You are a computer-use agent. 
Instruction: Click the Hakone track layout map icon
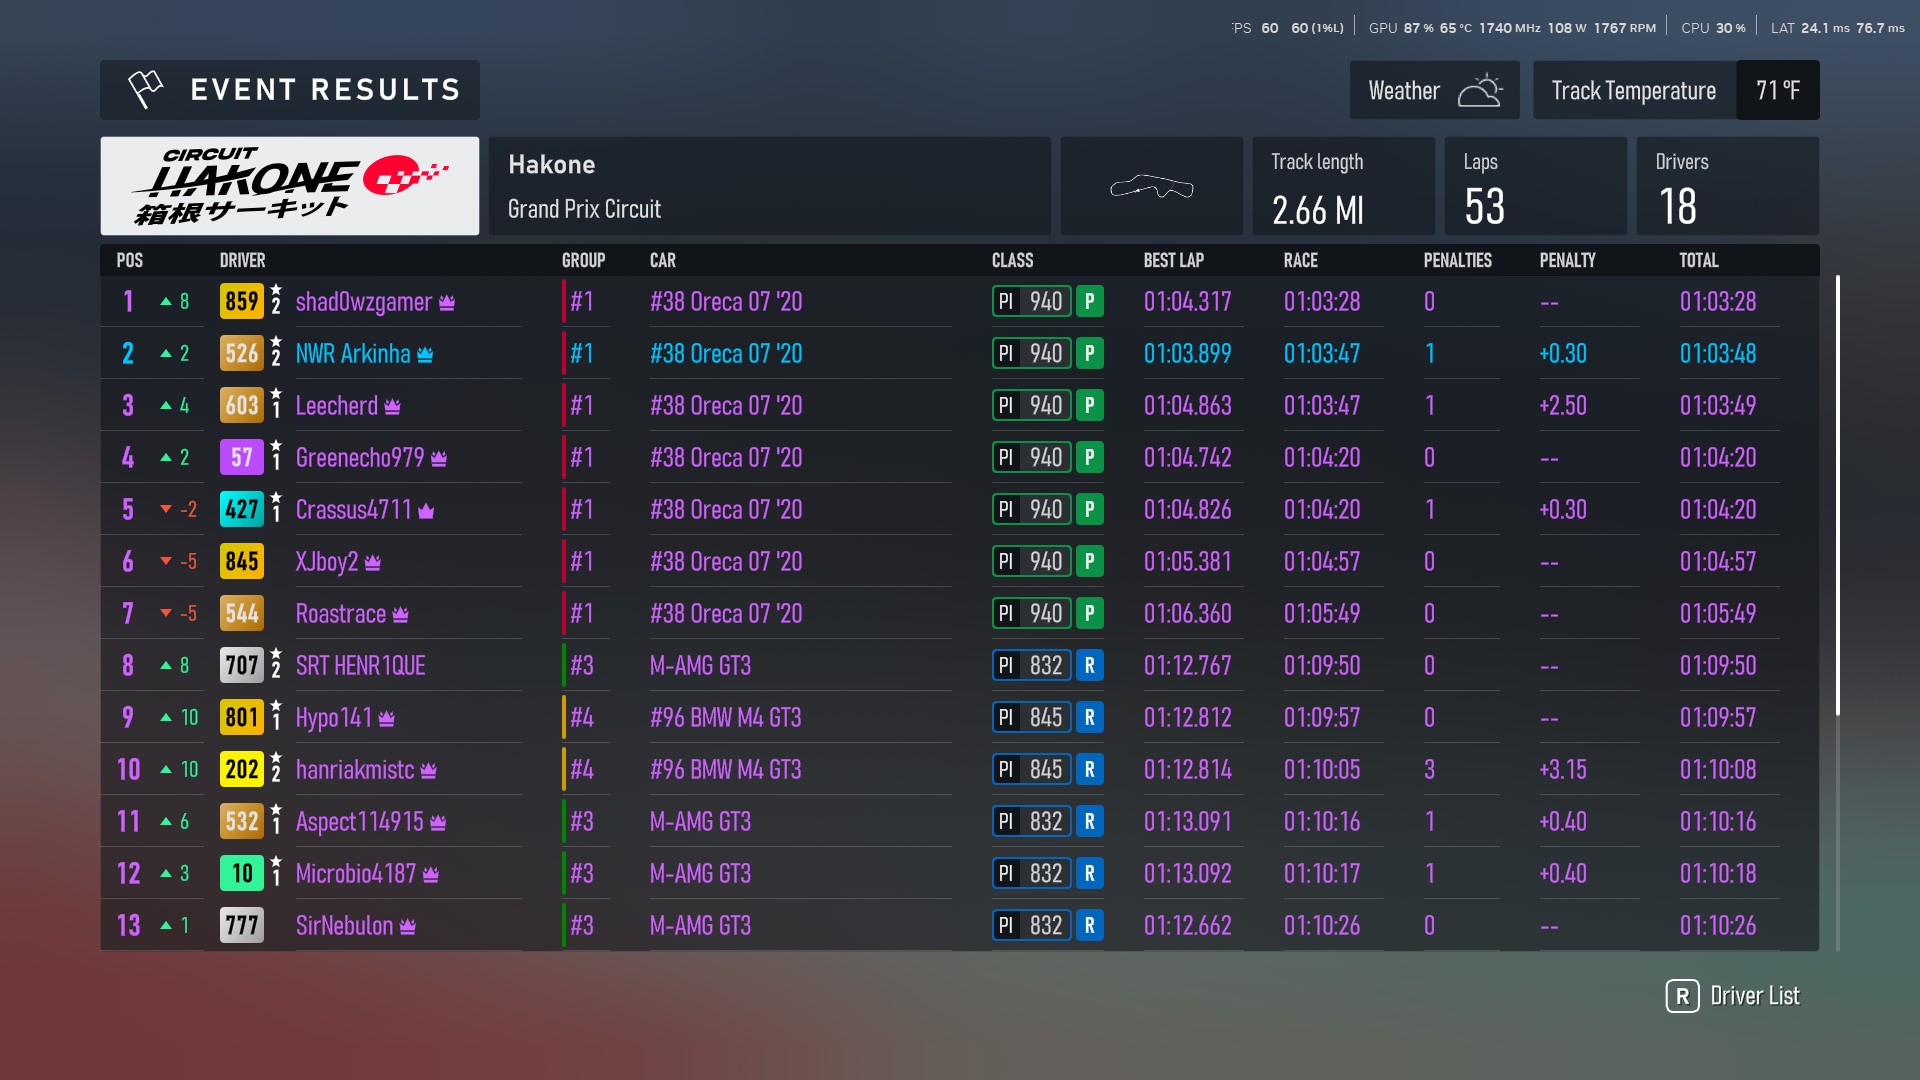pyautogui.click(x=1152, y=187)
